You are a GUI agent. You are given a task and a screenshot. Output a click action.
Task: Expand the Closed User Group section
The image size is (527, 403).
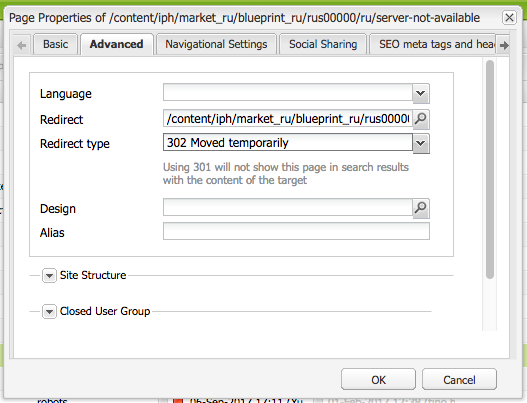point(49,312)
